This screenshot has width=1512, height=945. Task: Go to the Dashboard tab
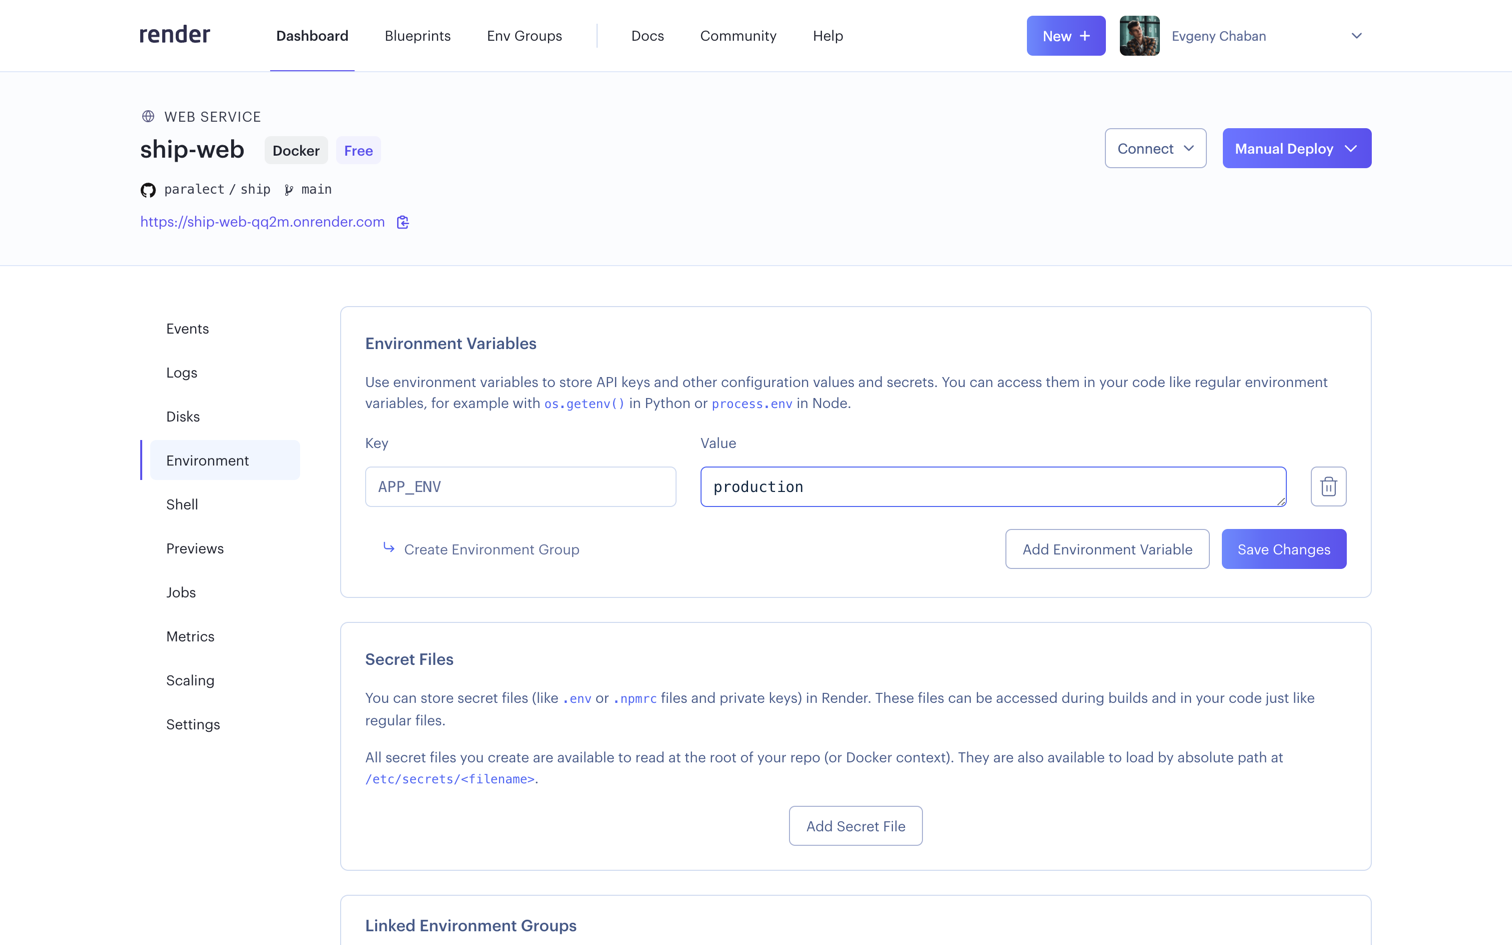[312, 36]
